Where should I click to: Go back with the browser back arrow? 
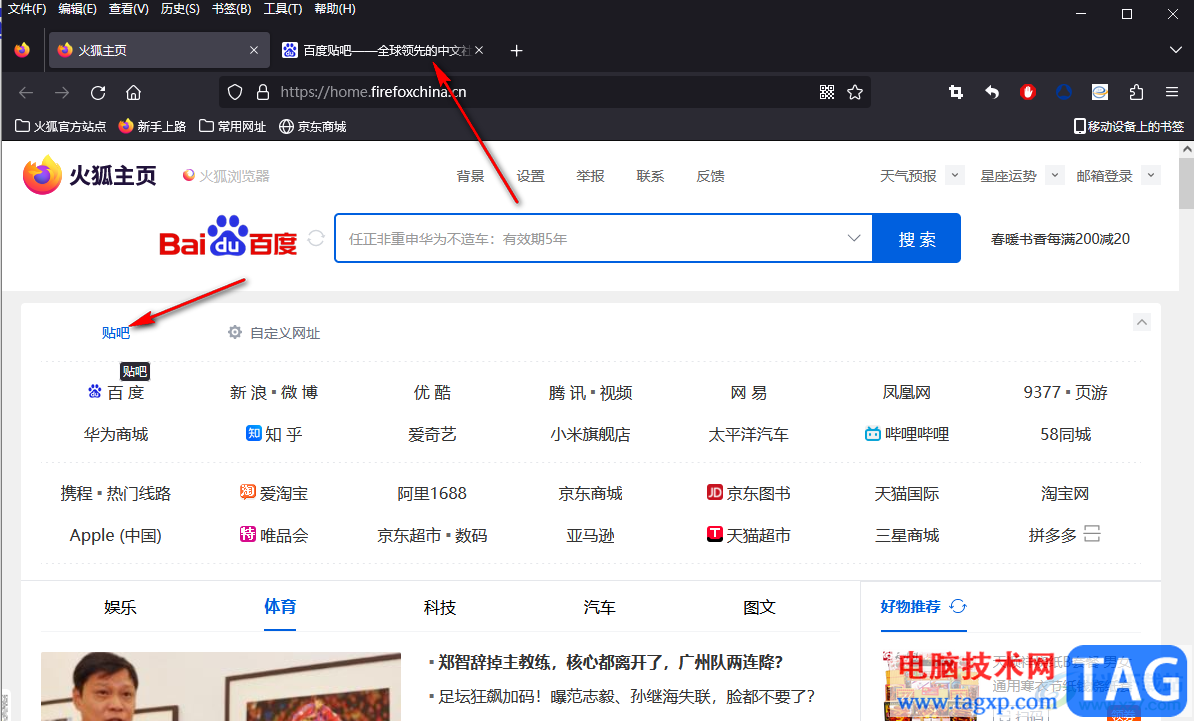[x=26, y=92]
